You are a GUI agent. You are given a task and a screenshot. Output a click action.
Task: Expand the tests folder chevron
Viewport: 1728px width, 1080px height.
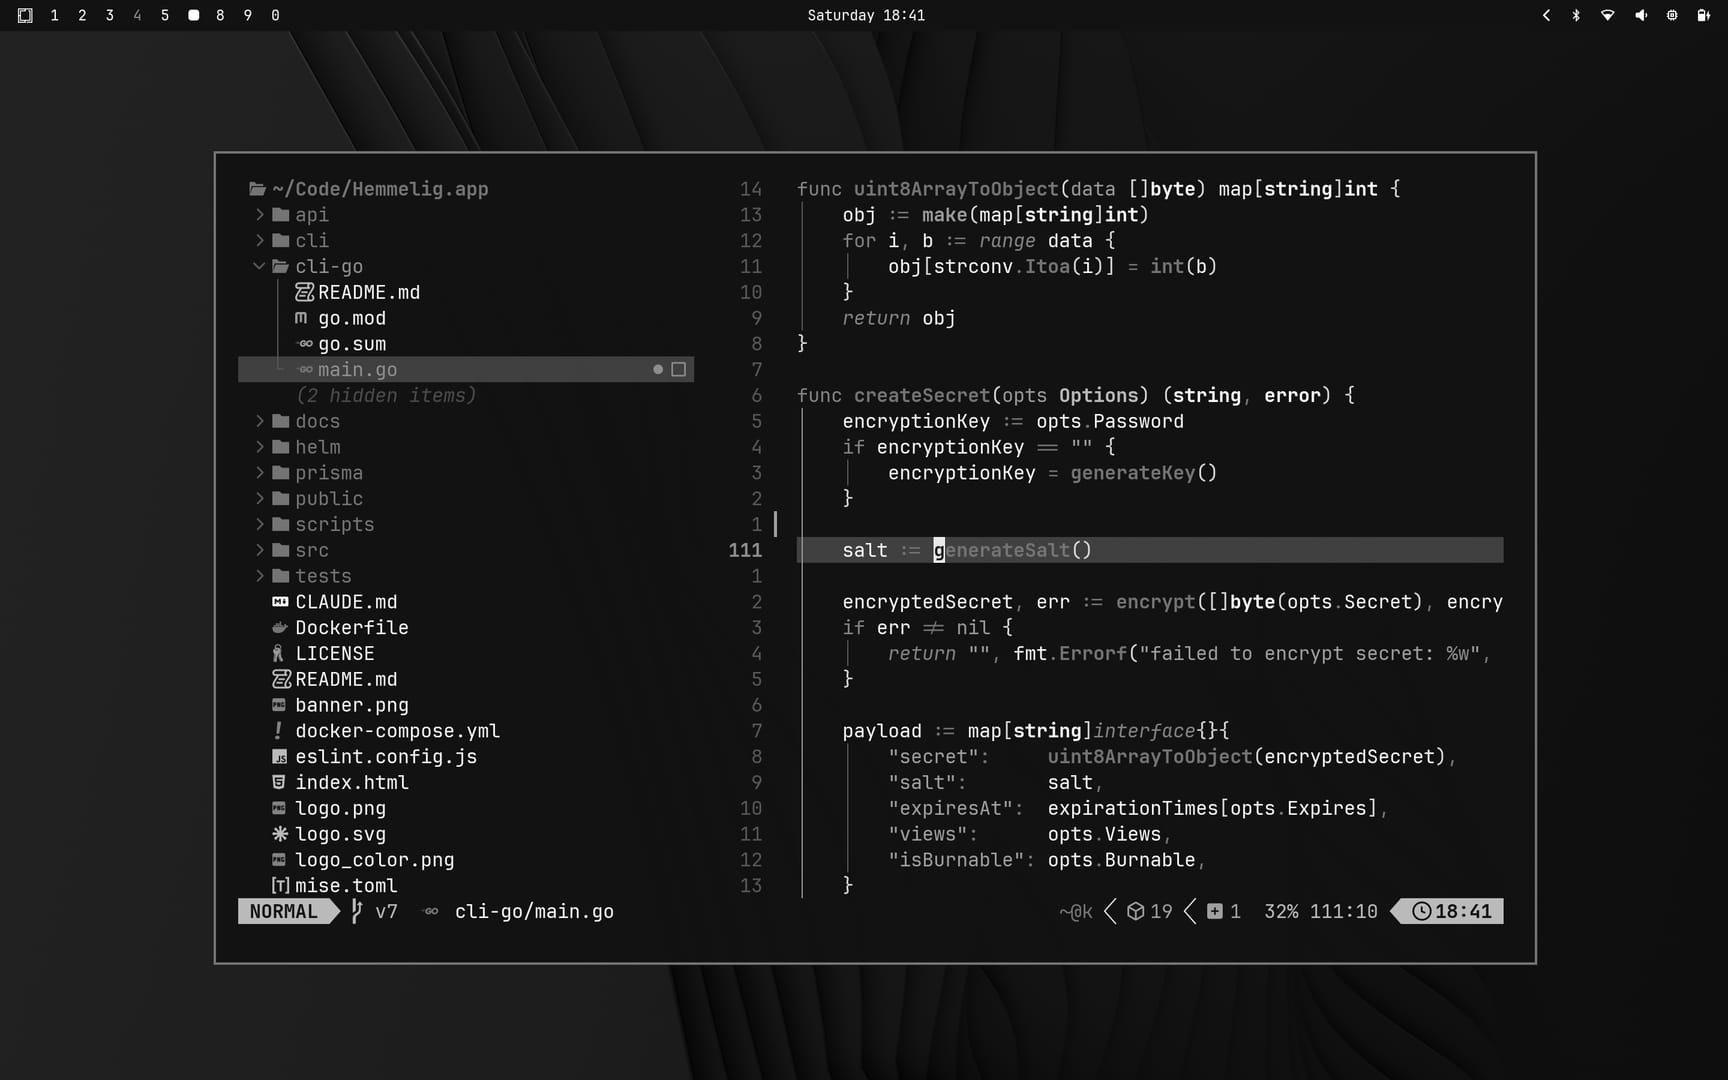(x=259, y=576)
